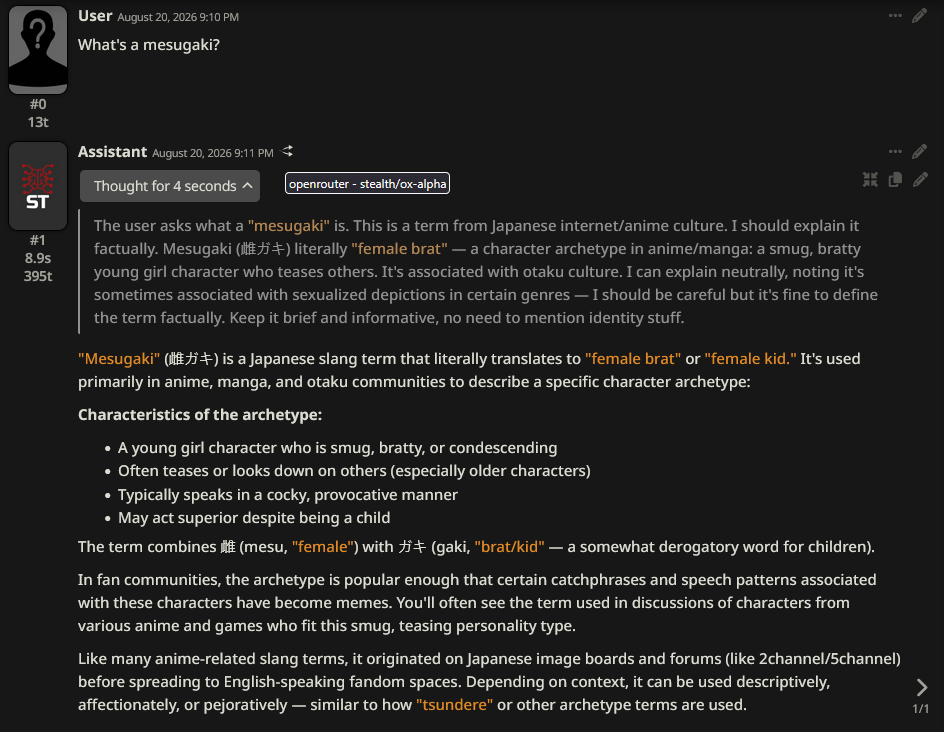Open the Assistant message's three-dot actions menu
944x732 pixels.
pos(895,152)
